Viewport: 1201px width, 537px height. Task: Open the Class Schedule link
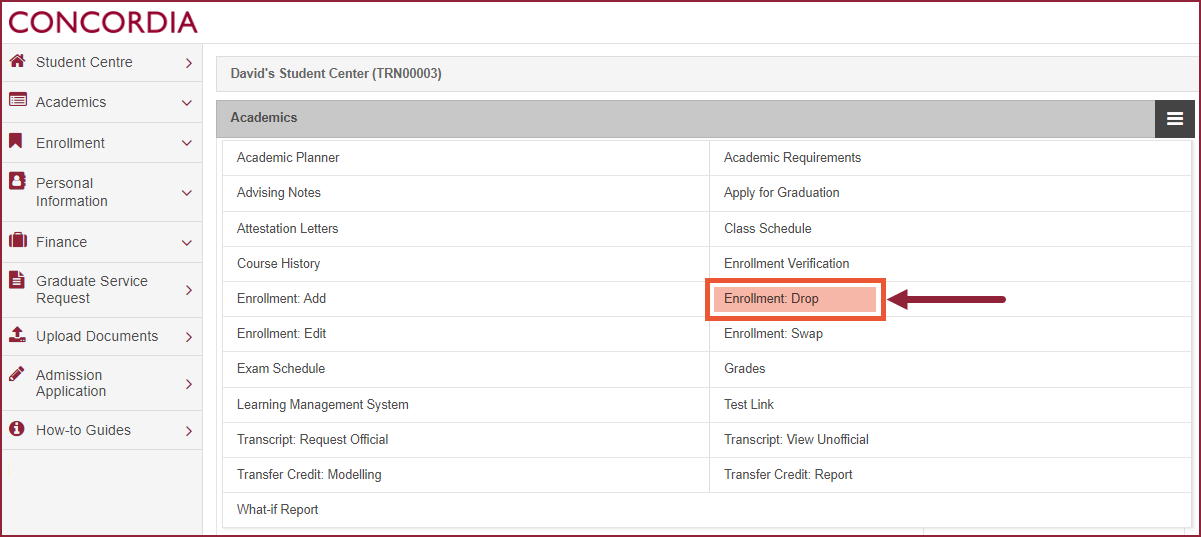point(768,228)
